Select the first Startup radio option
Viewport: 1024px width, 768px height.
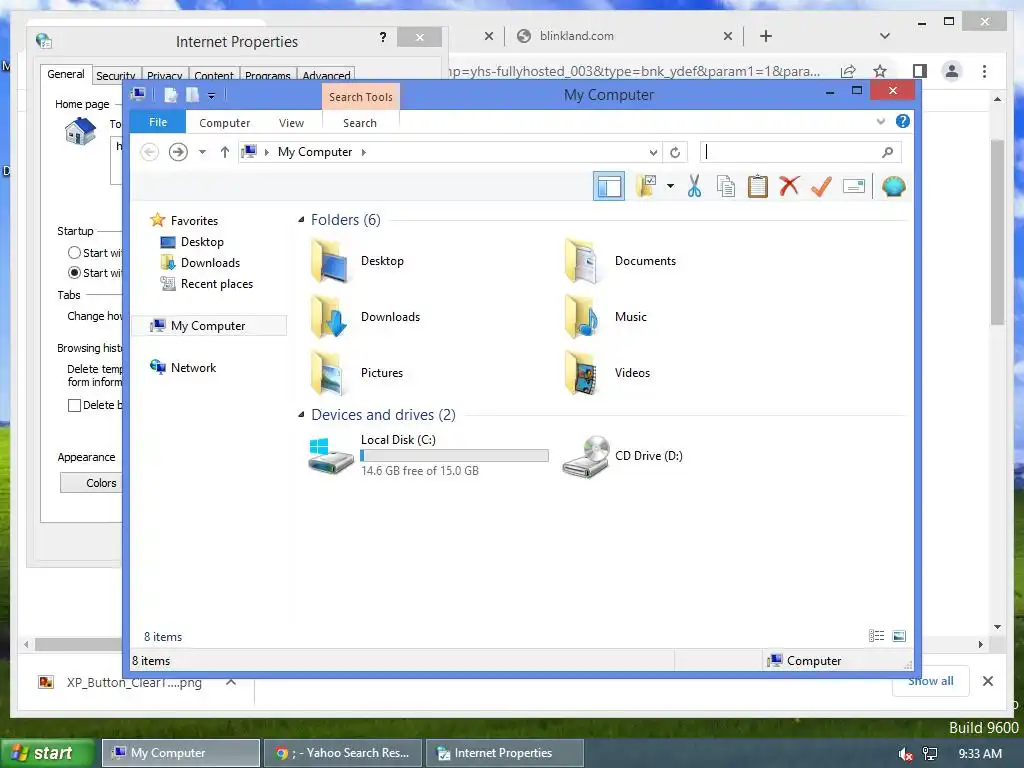[x=74, y=253]
